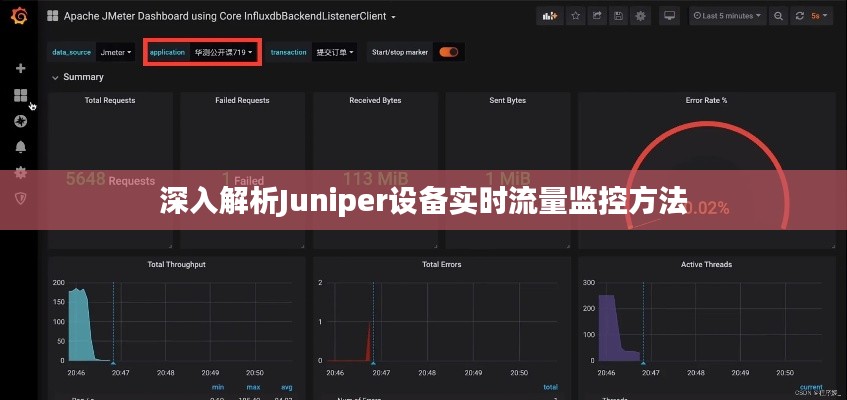Open the transaction variable dropdown
Image resolution: width=847 pixels, height=400 pixels.
coord(334,52)
